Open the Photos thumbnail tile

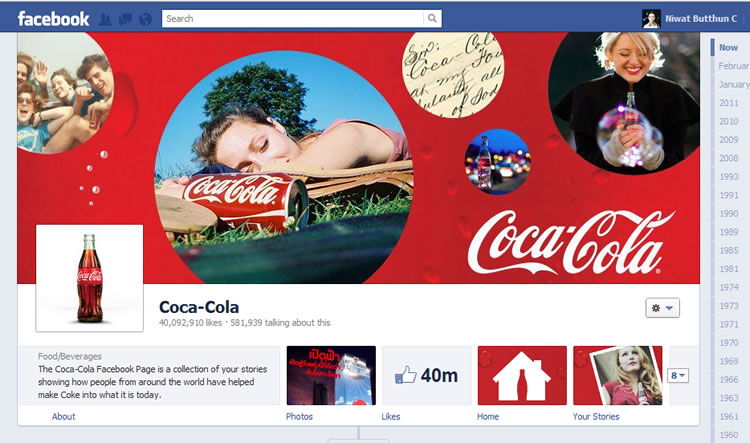click(331, 375)
